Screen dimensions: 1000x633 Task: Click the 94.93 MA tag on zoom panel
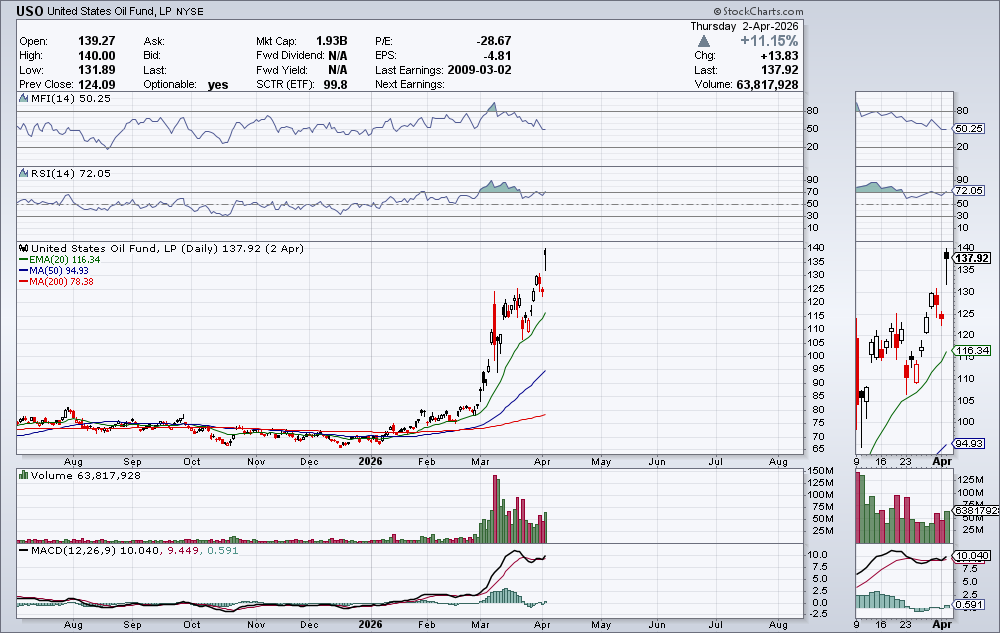coord(969,443)
